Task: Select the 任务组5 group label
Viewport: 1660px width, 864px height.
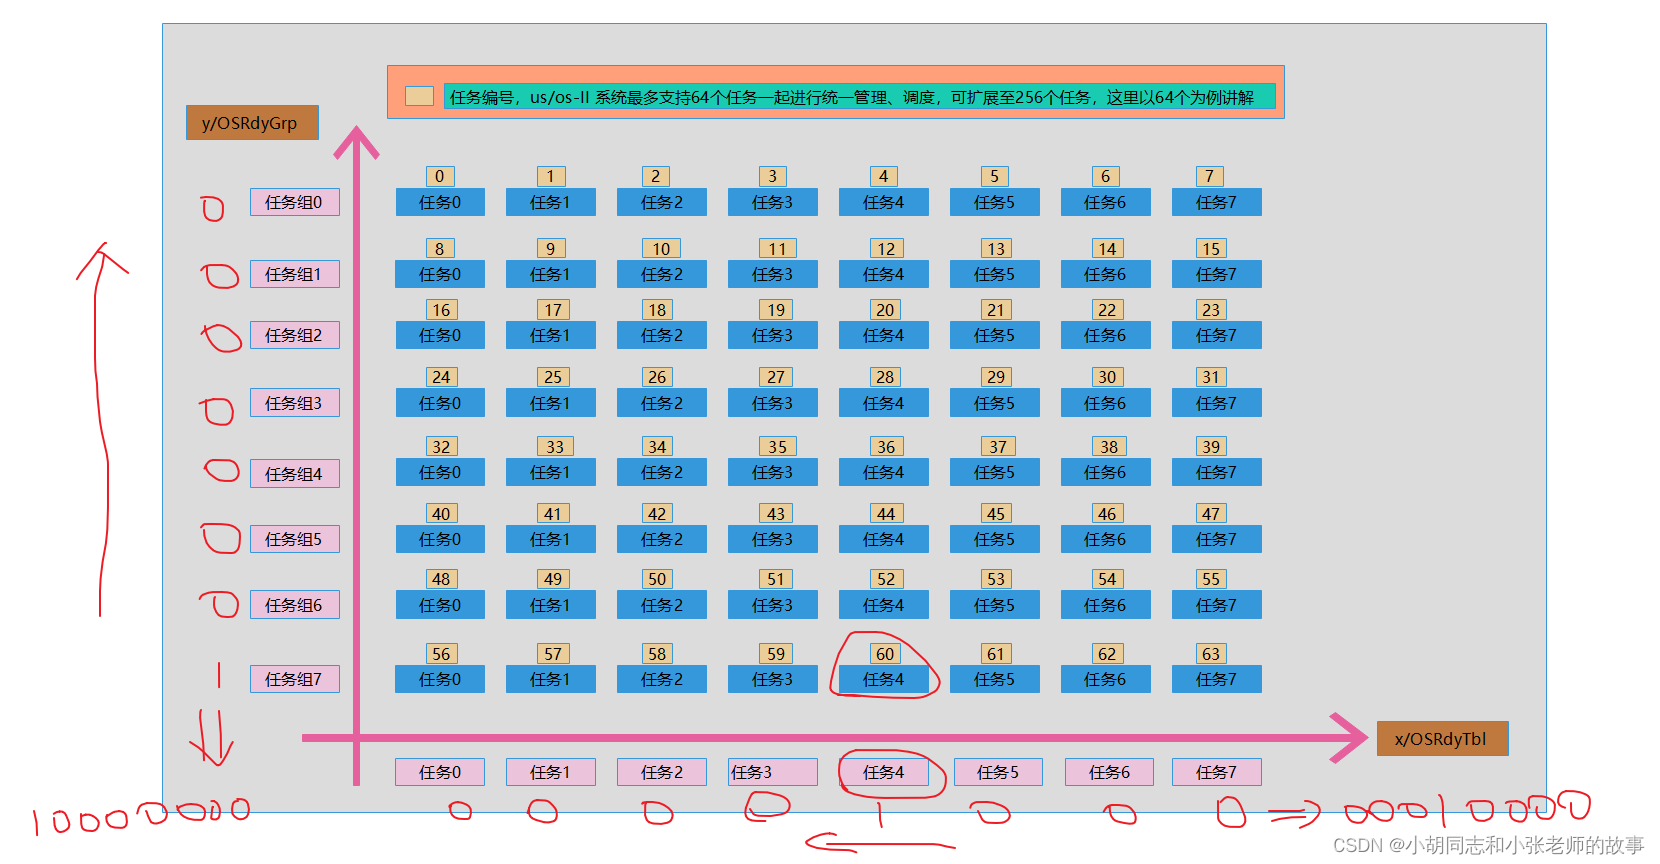Action: (x=294, y=539)
